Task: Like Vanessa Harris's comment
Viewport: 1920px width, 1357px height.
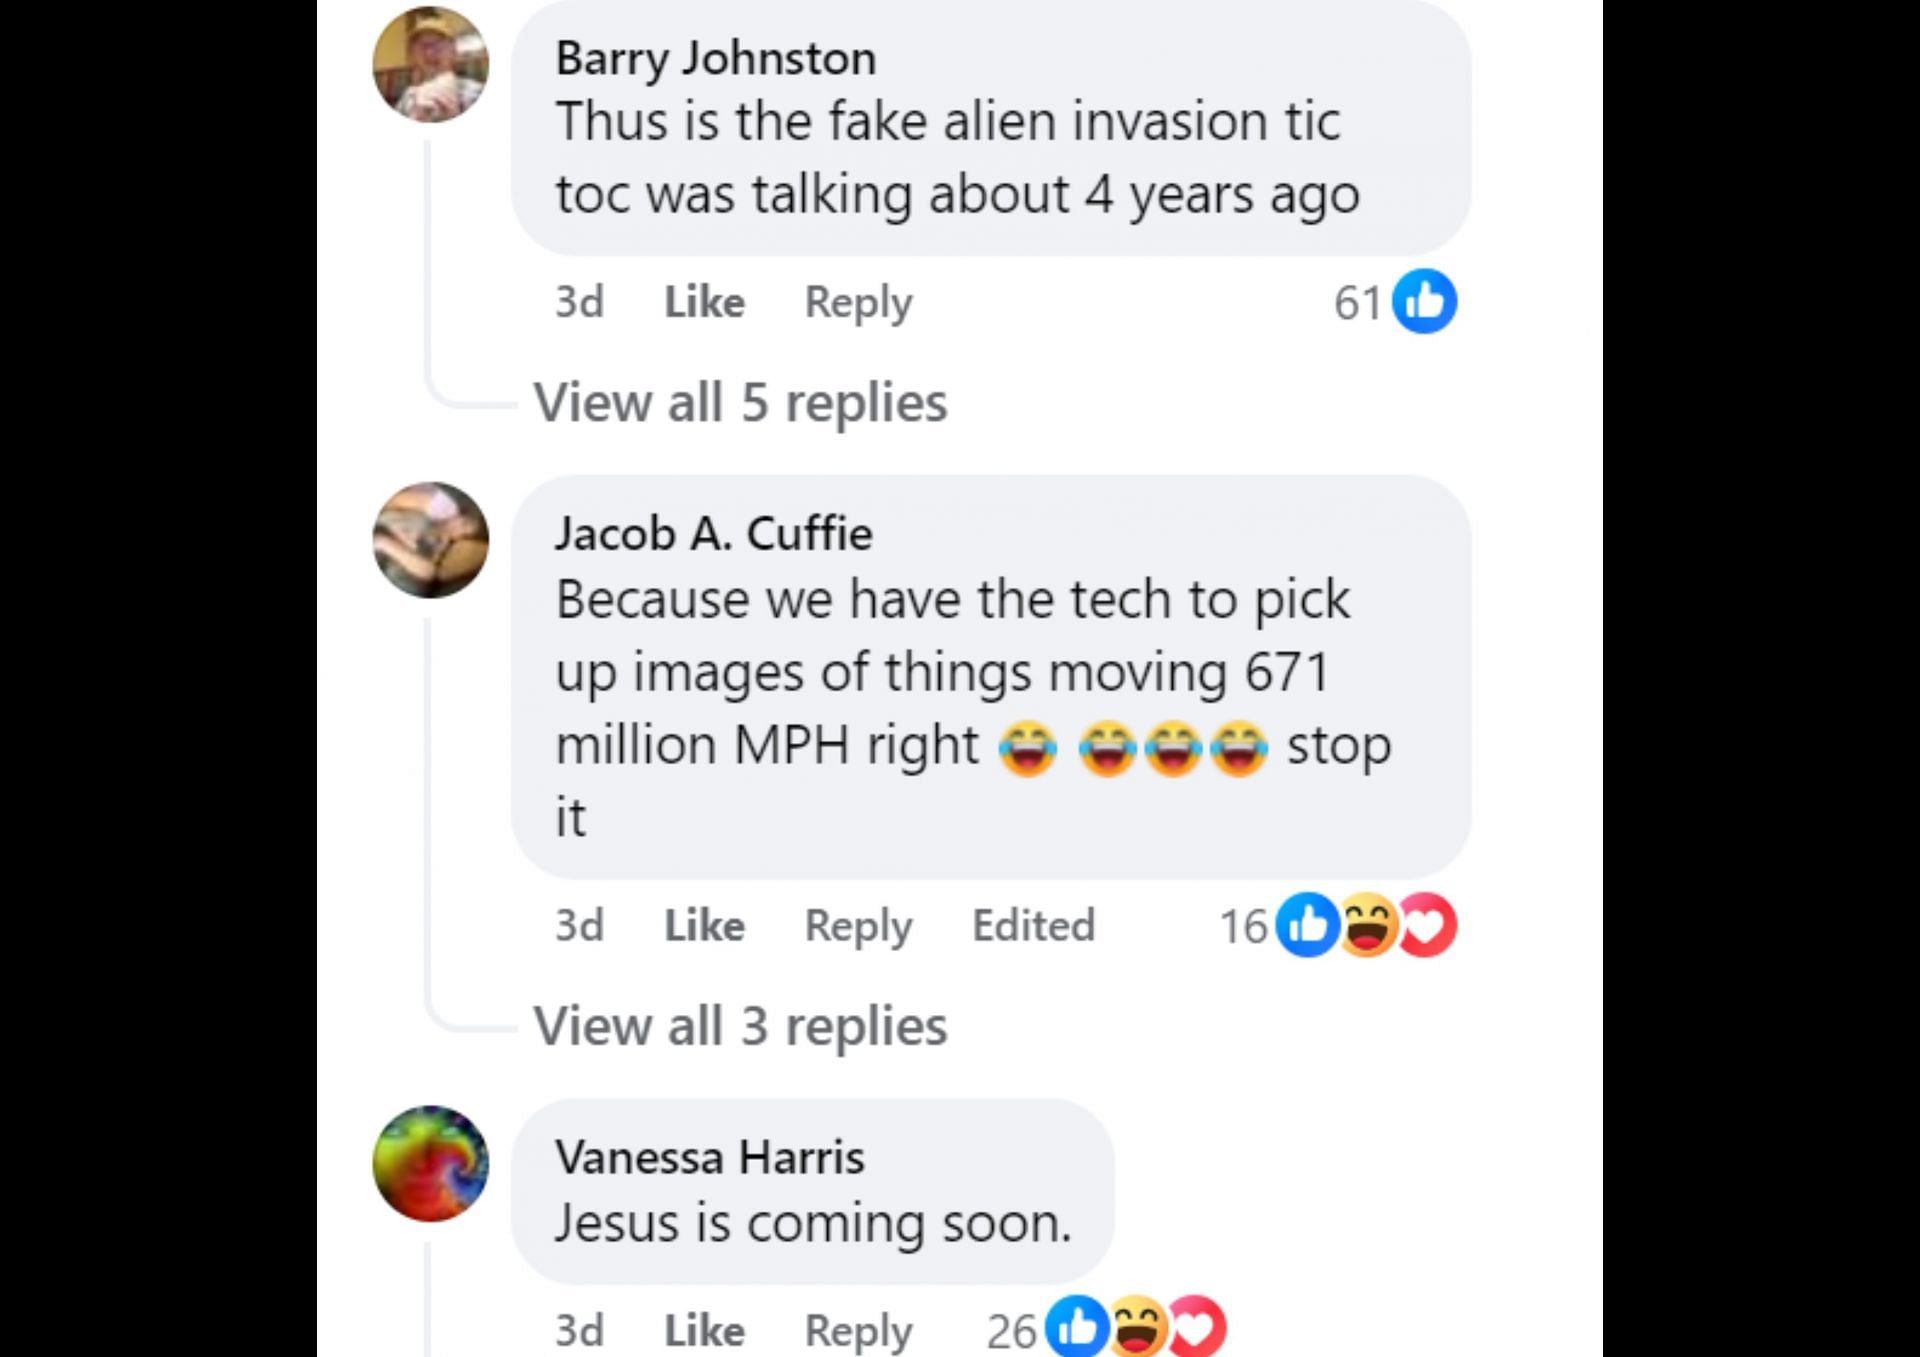Action: pyautogui.click(x=704, y=1330)
